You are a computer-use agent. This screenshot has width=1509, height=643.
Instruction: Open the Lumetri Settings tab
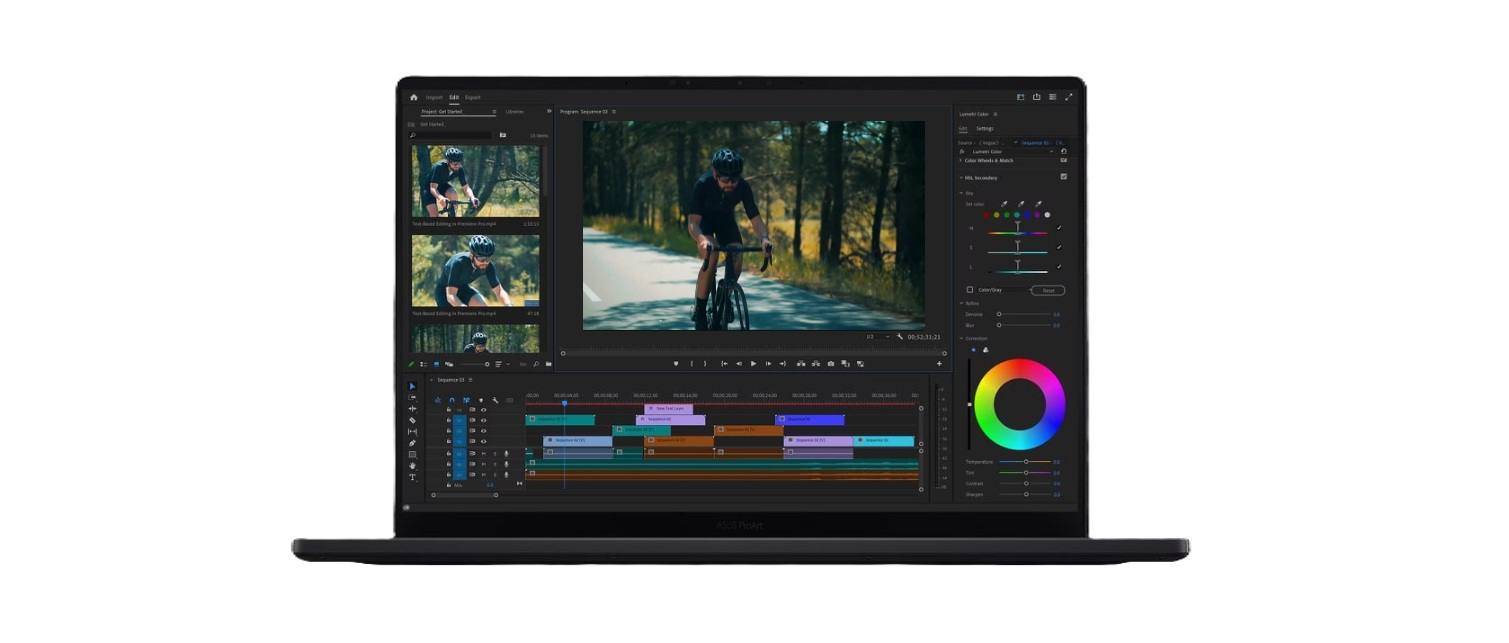click(985, 128)
